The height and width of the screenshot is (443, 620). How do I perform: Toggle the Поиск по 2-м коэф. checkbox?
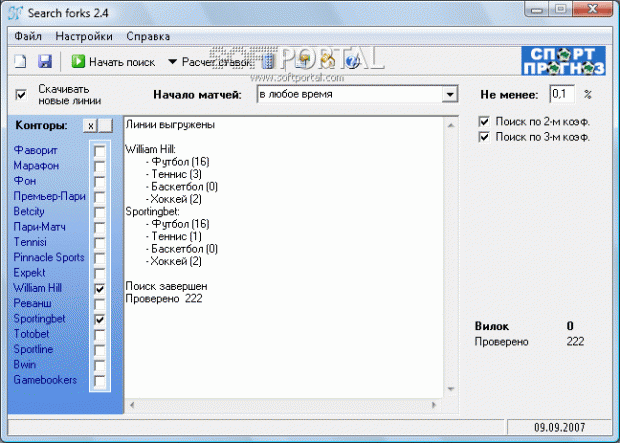click(x=484, y=121)
